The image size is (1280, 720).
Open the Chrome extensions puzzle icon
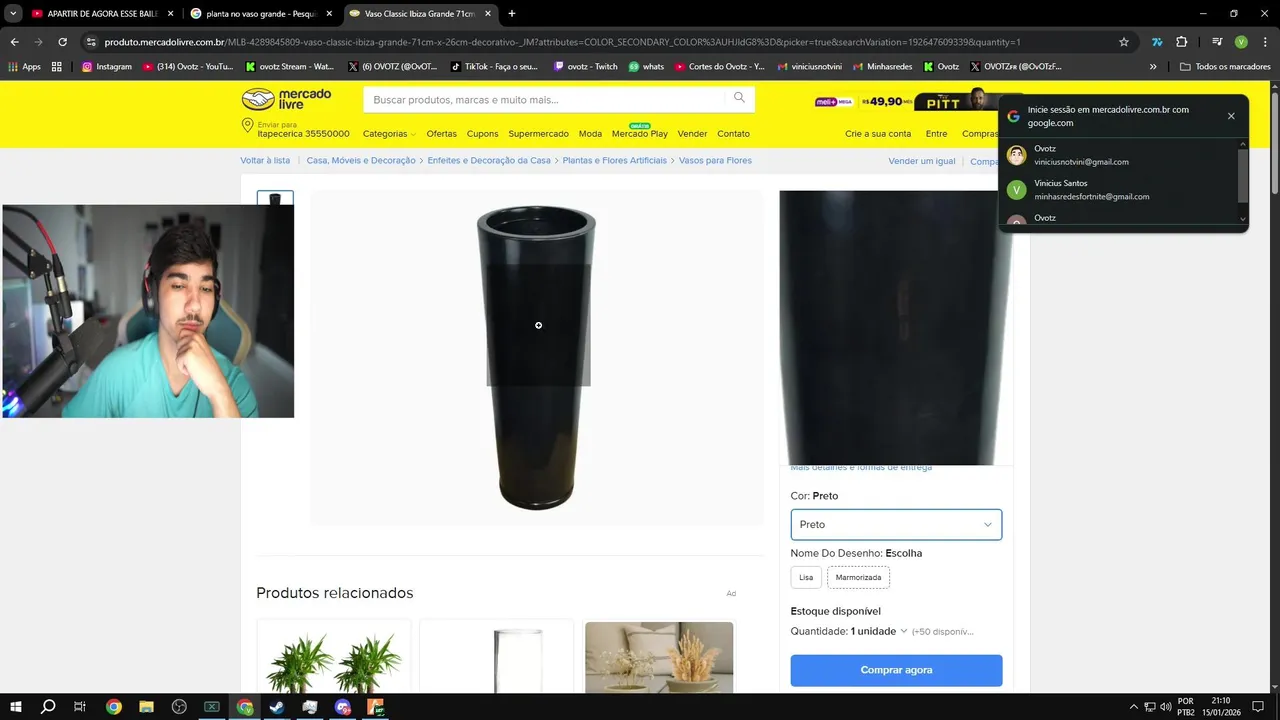(1181, 42)
